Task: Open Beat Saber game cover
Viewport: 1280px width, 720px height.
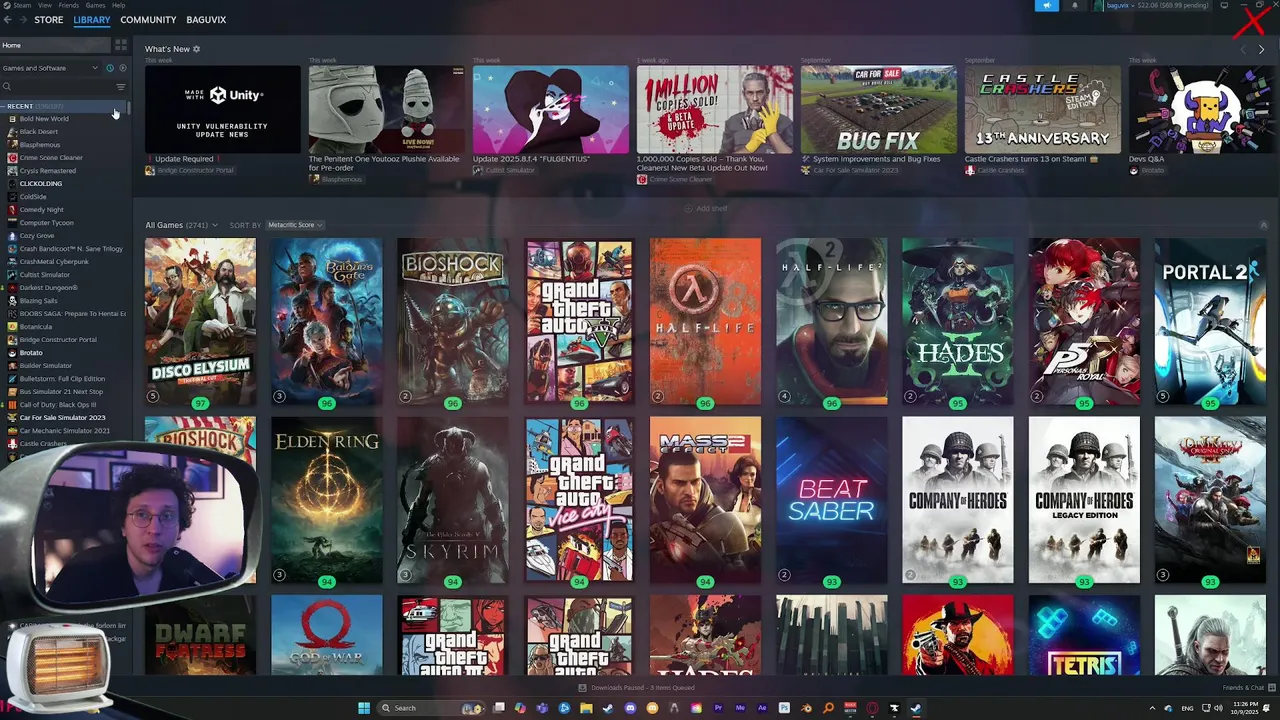Action: pyautogui.click(x=831, y=500)
